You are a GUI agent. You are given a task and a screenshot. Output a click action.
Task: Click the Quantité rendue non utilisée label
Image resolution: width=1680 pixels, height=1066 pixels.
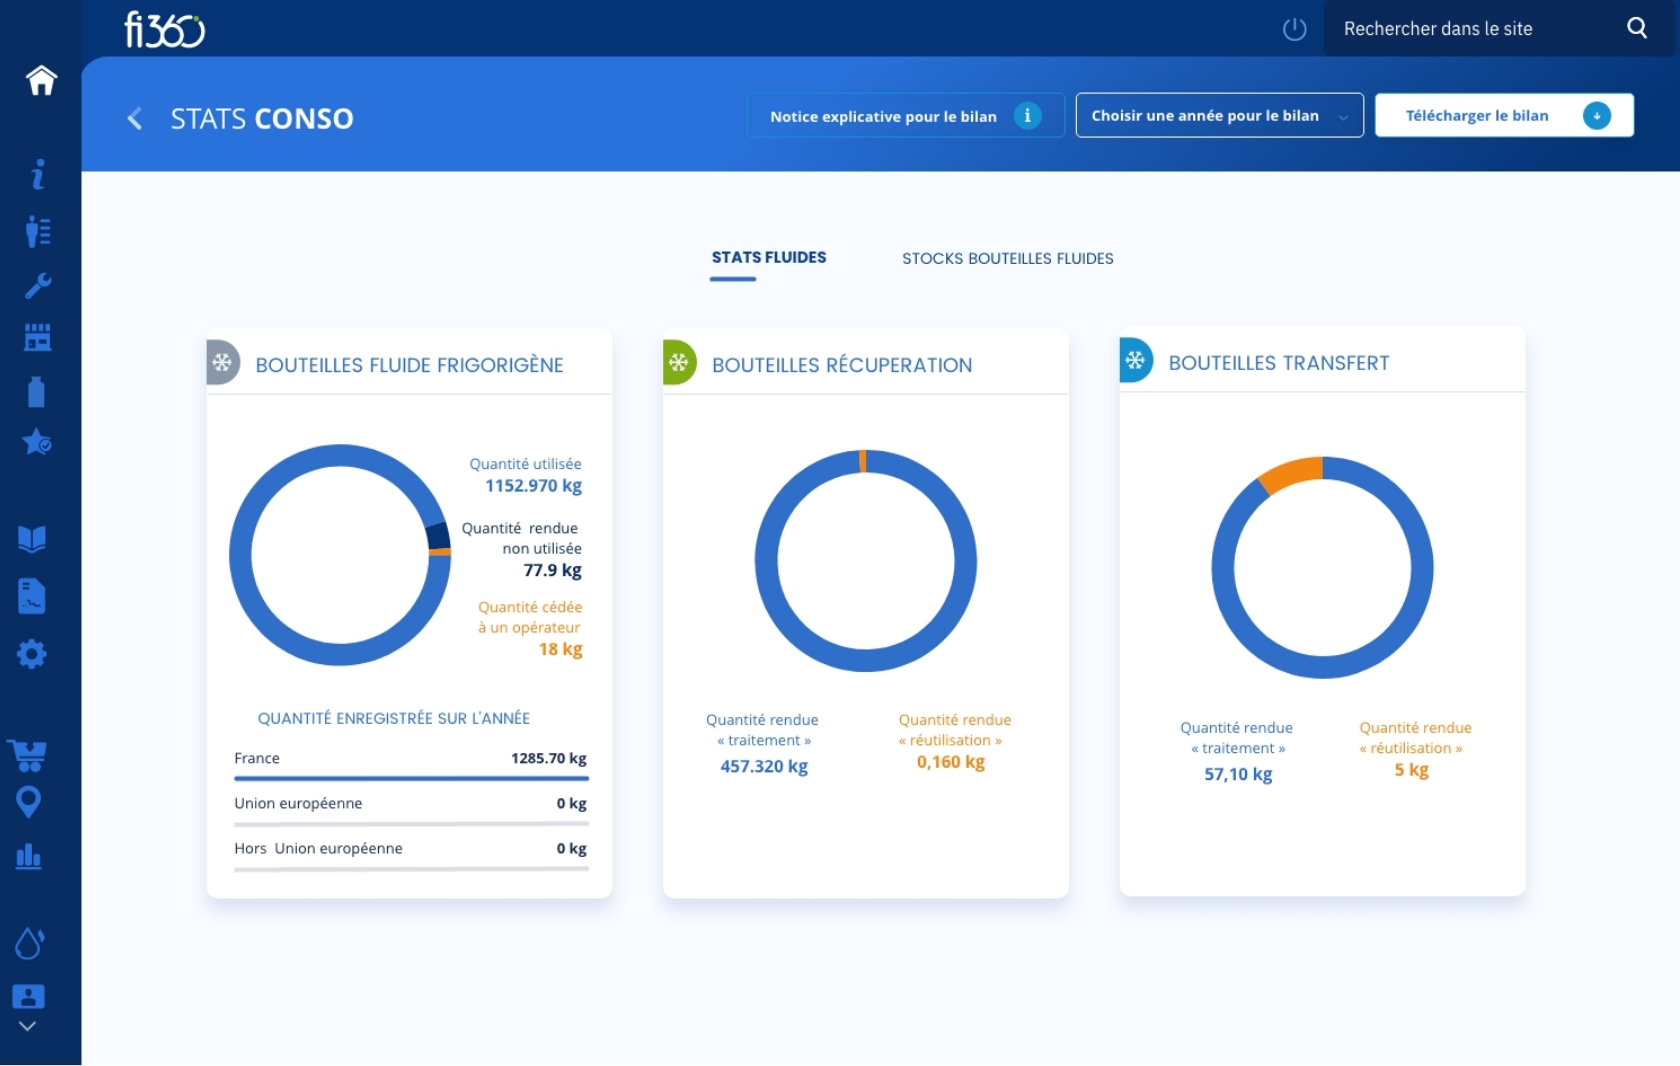click(x=521, y=538)
